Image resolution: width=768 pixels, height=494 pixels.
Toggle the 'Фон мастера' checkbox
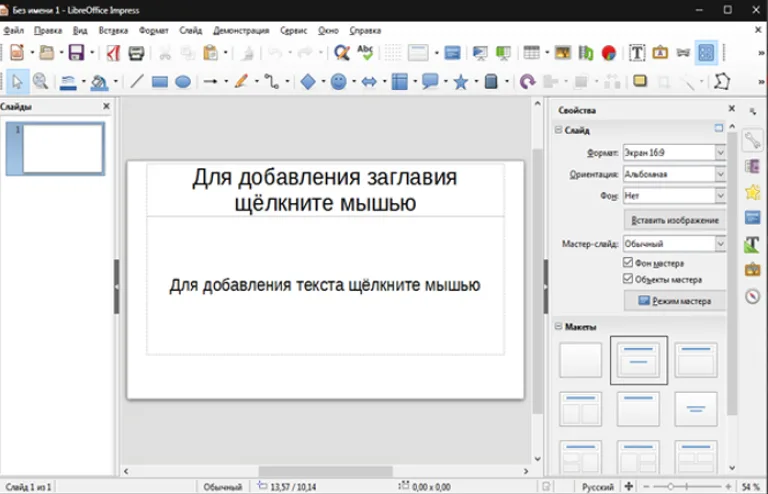(628, 262)
